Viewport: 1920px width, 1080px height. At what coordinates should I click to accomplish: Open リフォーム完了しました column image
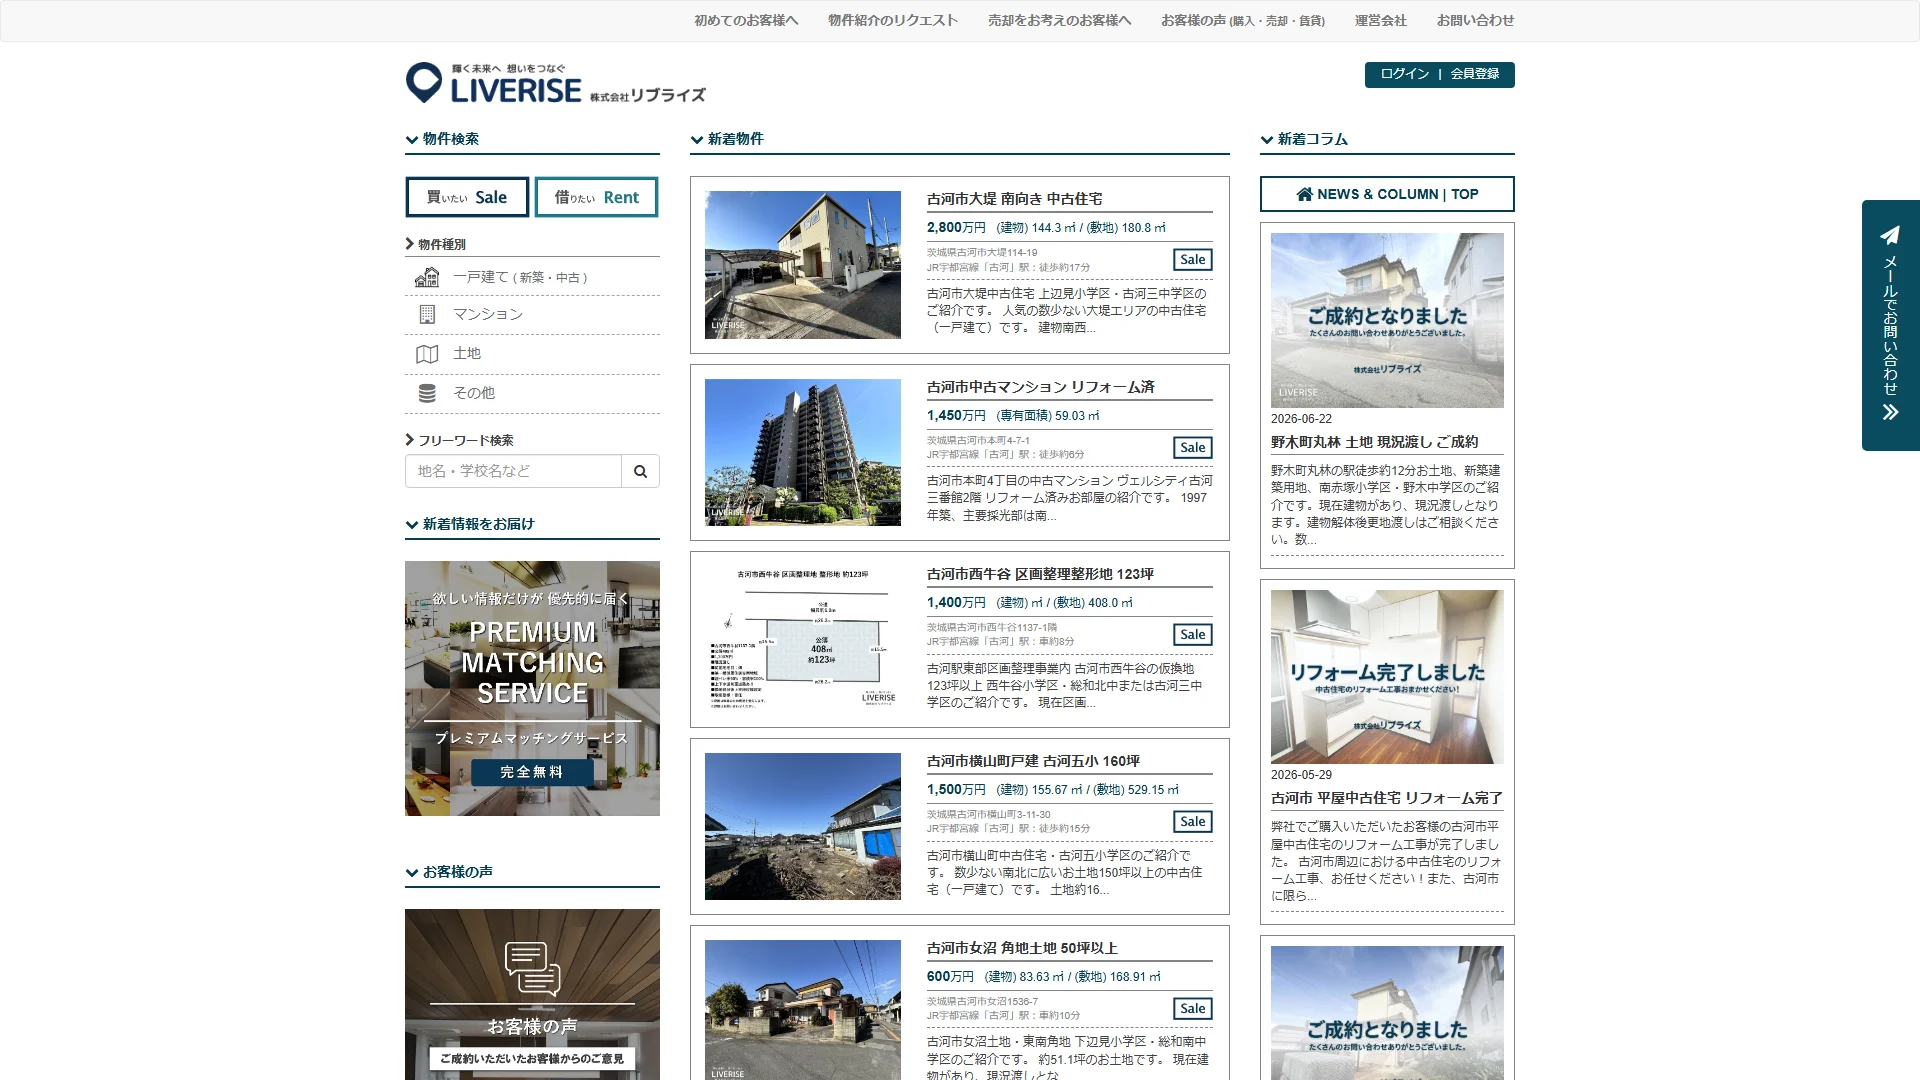tap(1387, 677)
